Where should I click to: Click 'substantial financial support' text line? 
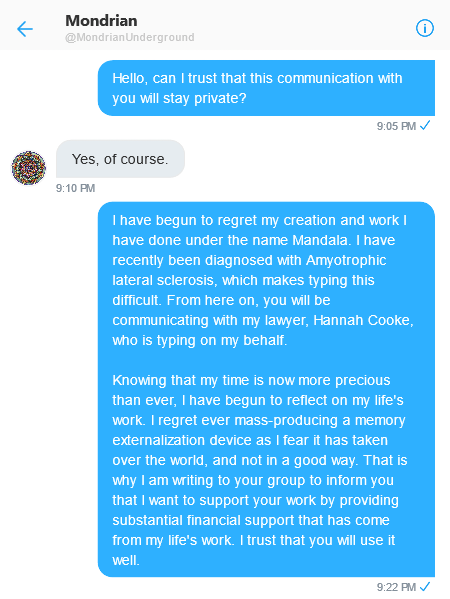click(x=251, y=520)
